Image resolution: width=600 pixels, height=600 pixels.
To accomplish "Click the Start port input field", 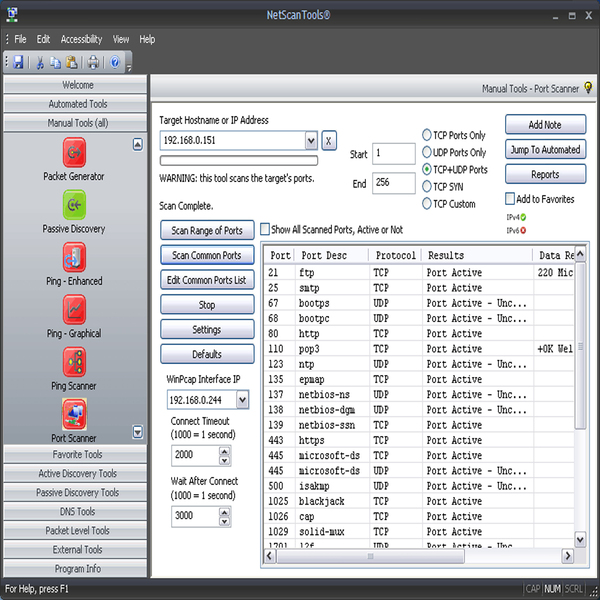I will [x=394, y=153].
